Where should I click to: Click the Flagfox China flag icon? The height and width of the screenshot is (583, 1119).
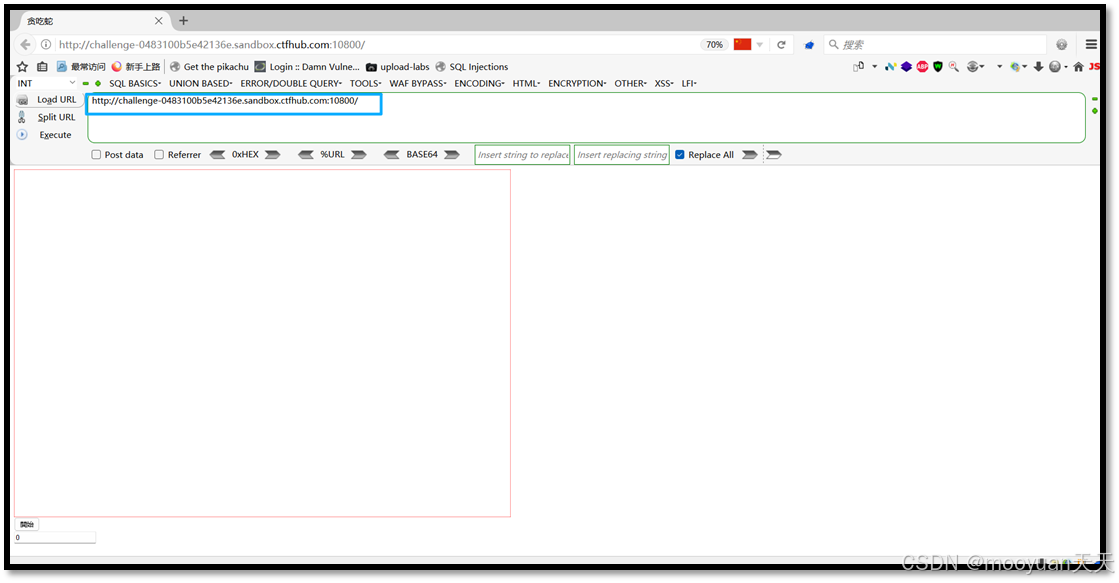pos(741,44)
